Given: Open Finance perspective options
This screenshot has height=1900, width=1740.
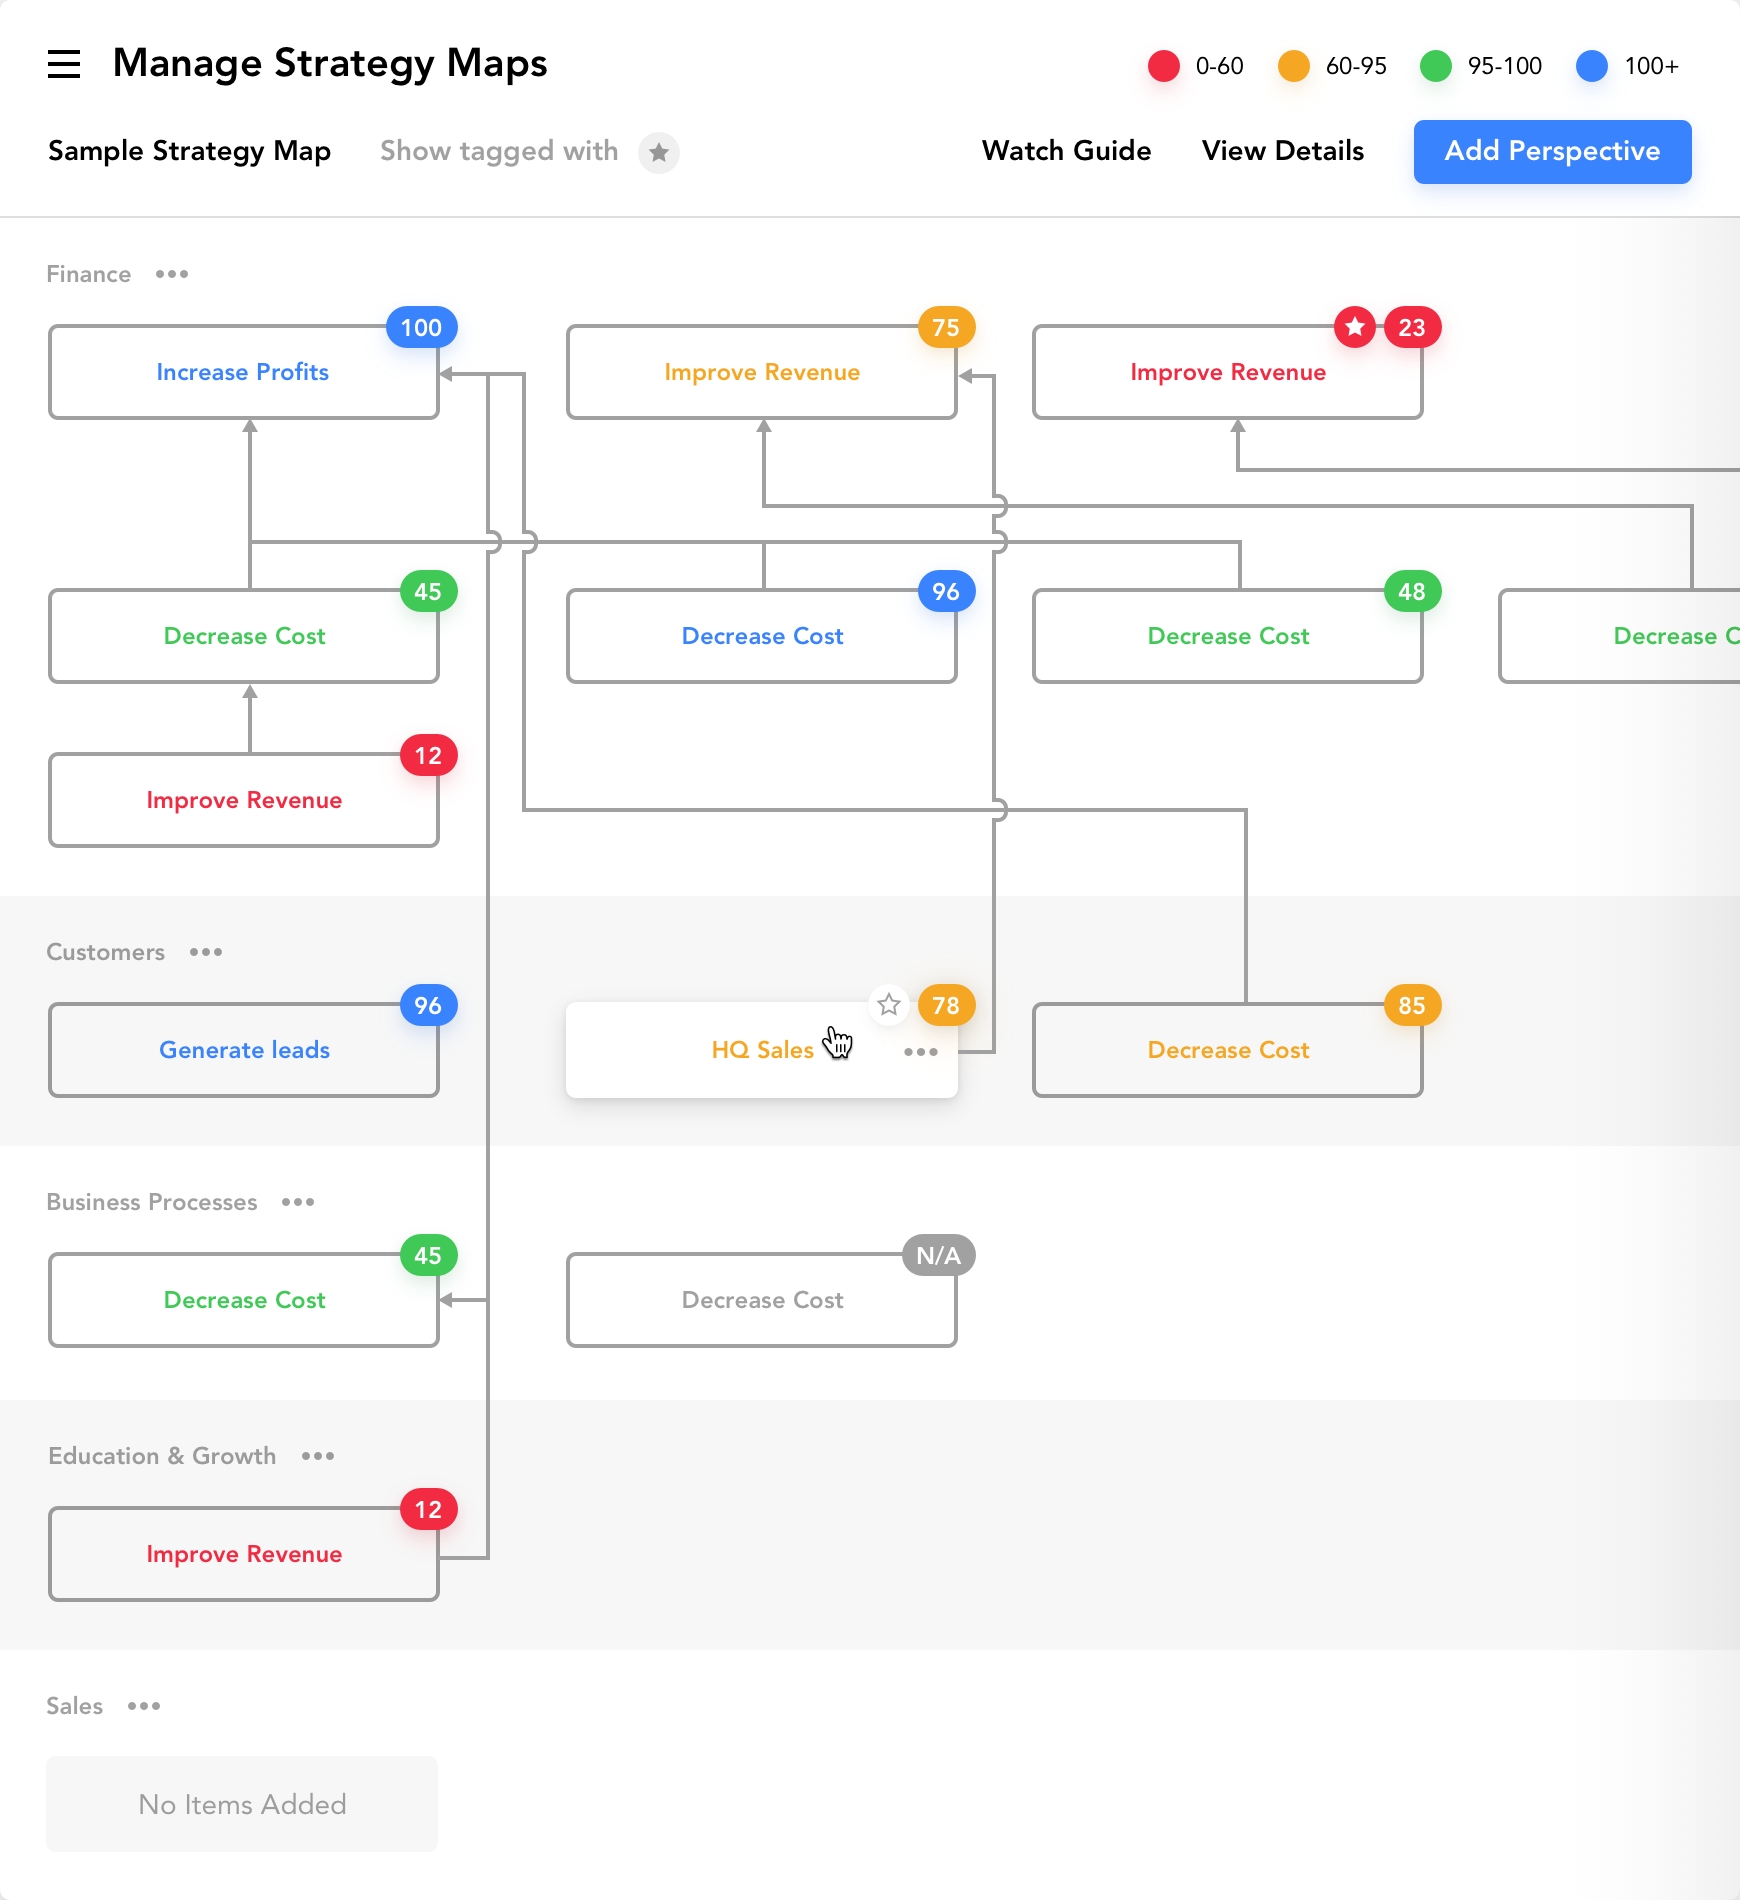Looking at the screenshot, I should pyautogui.click(x=172, y=274).
